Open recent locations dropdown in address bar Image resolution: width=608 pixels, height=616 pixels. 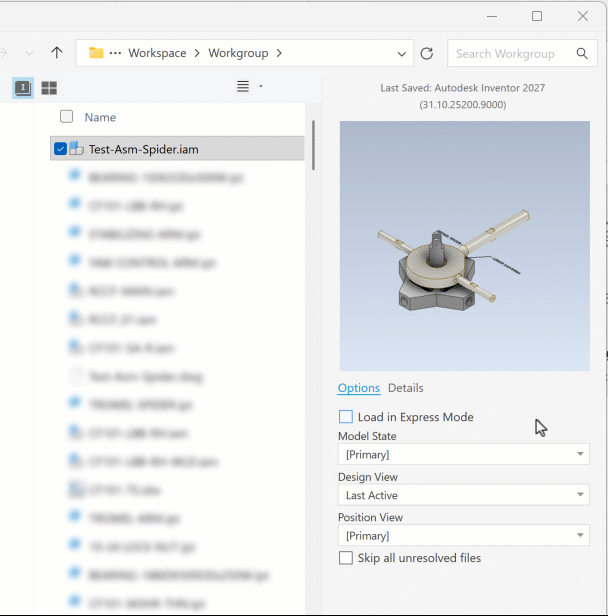click(401, 54)
